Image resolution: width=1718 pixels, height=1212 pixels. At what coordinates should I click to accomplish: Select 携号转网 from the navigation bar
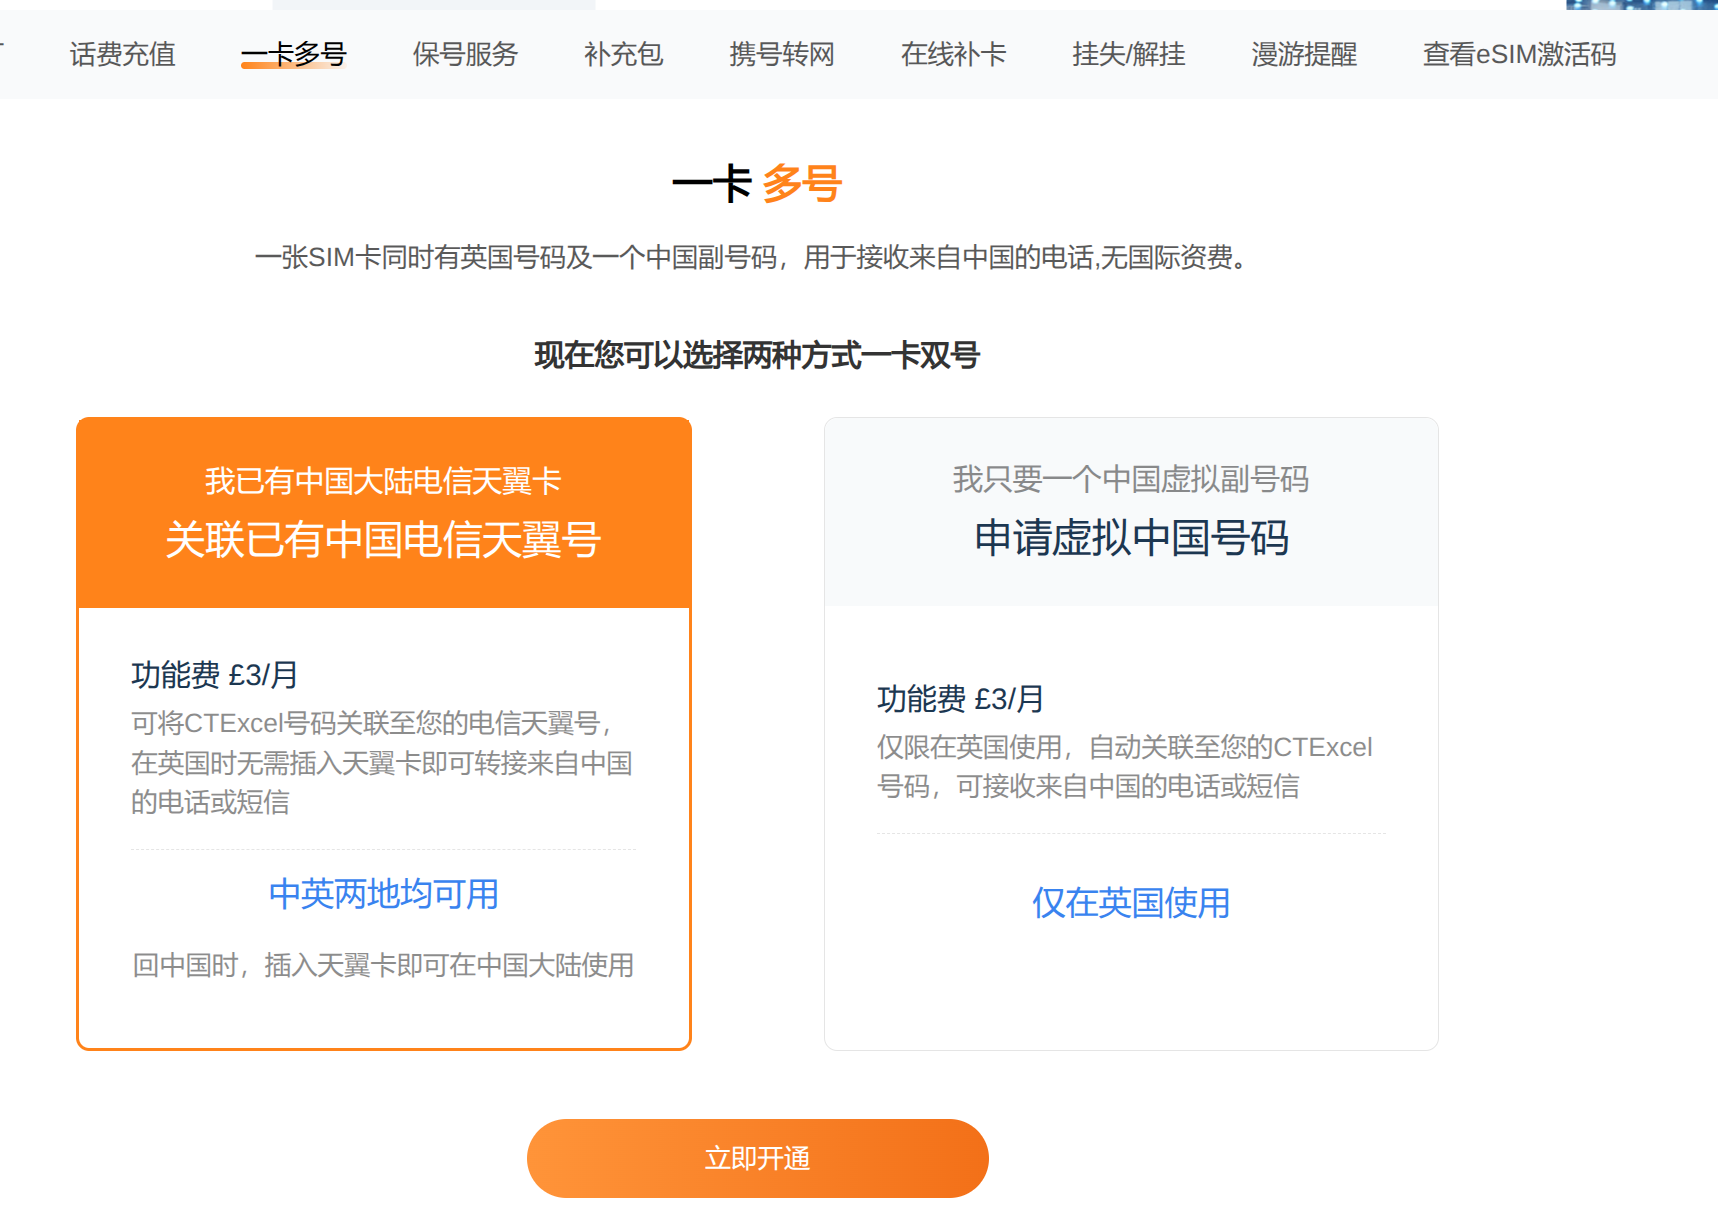coord(781,55)
